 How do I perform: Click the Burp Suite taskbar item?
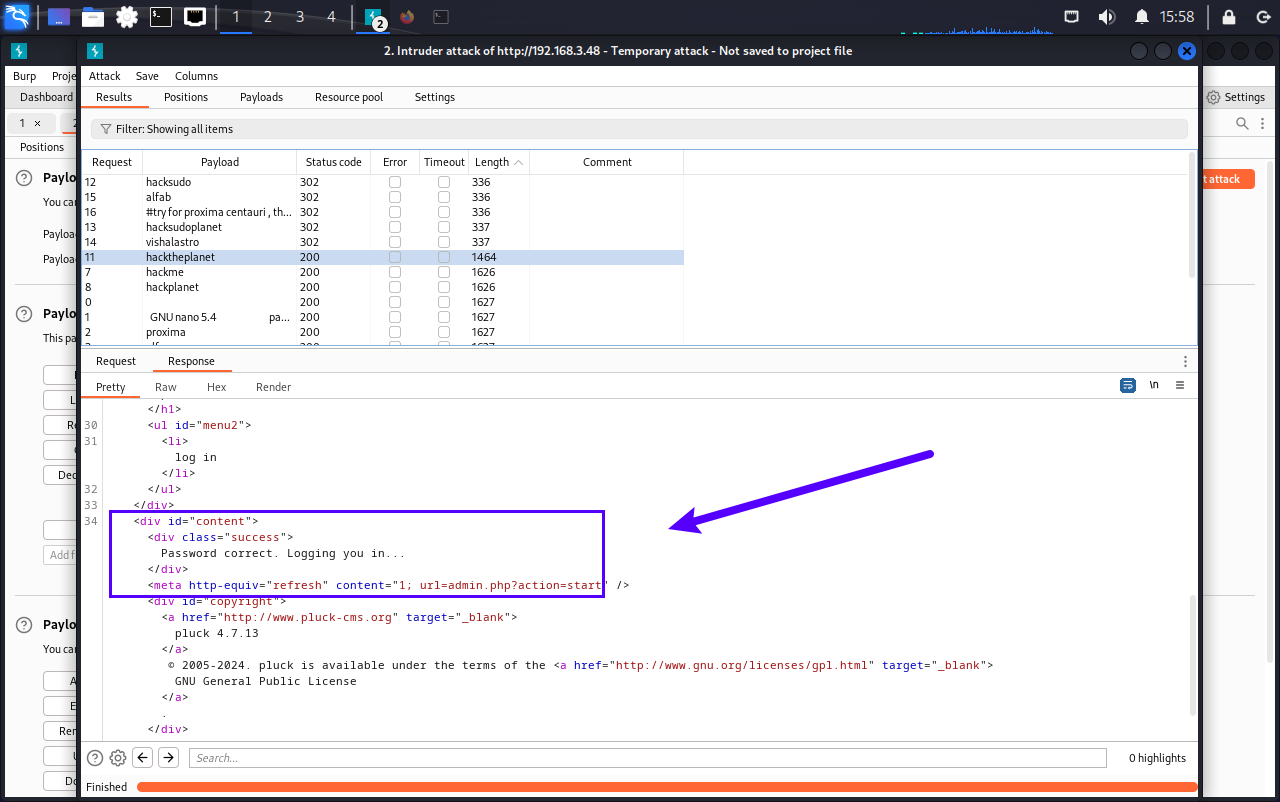coord(374,17)
